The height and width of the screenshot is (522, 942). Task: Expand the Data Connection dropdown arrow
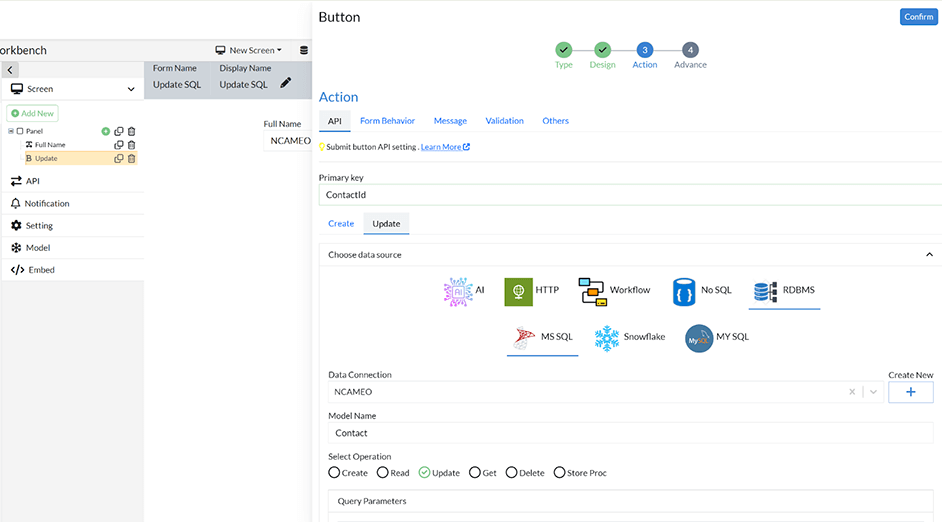[873, 392]
